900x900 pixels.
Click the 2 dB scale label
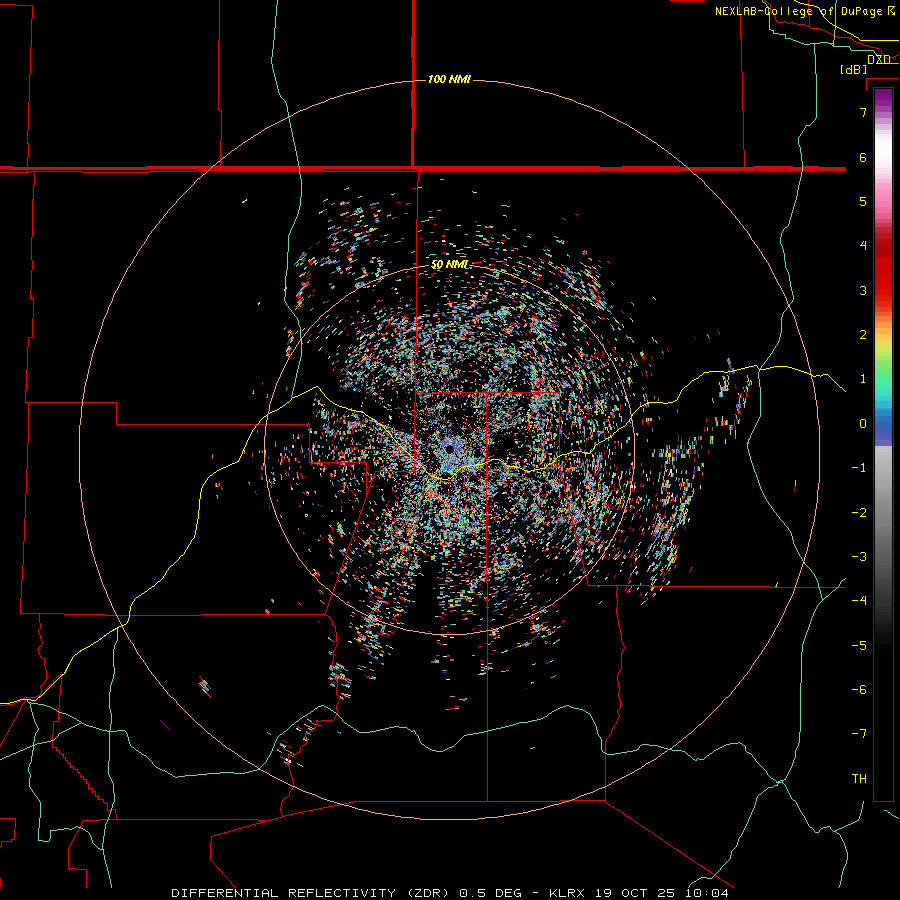click(x=863, y=335)
